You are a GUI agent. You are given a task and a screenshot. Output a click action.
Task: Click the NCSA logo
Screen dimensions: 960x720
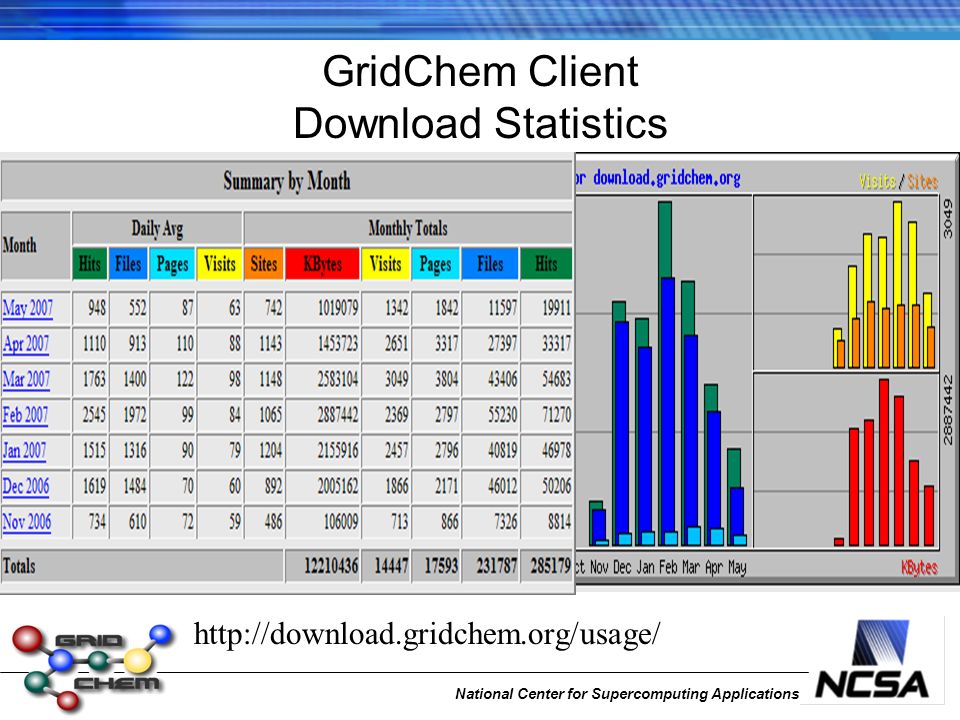point(872,660)
